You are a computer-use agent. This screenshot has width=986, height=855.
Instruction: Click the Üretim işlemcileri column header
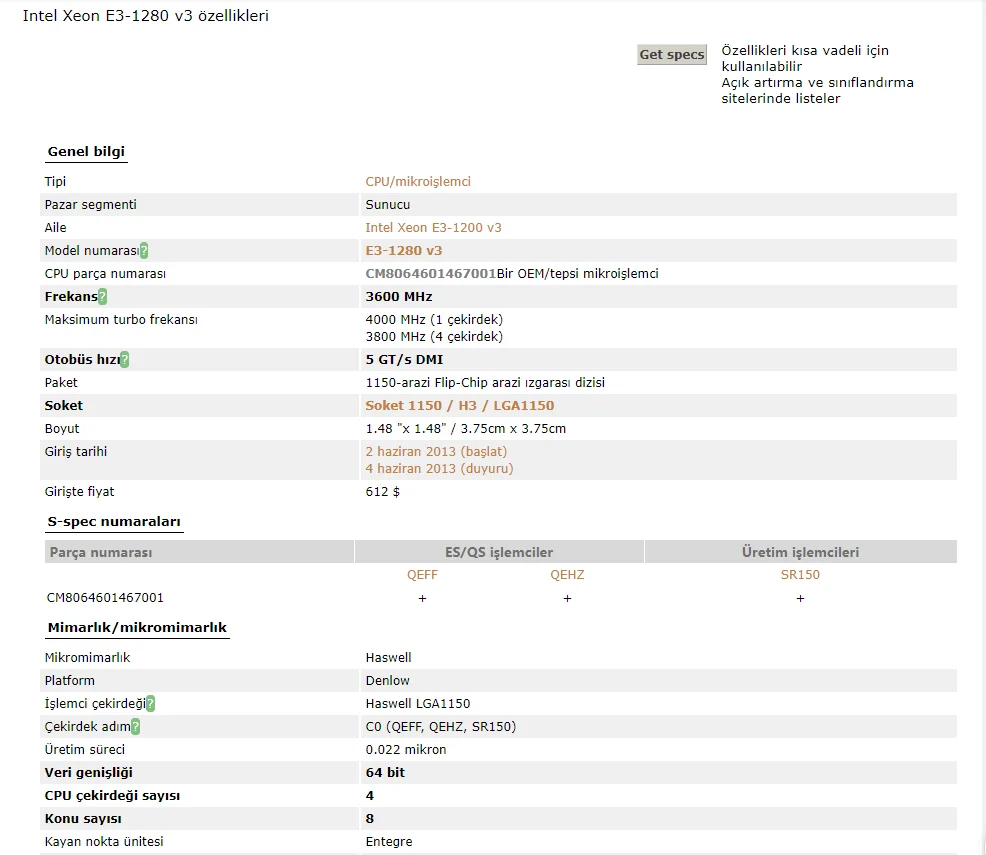800,552
